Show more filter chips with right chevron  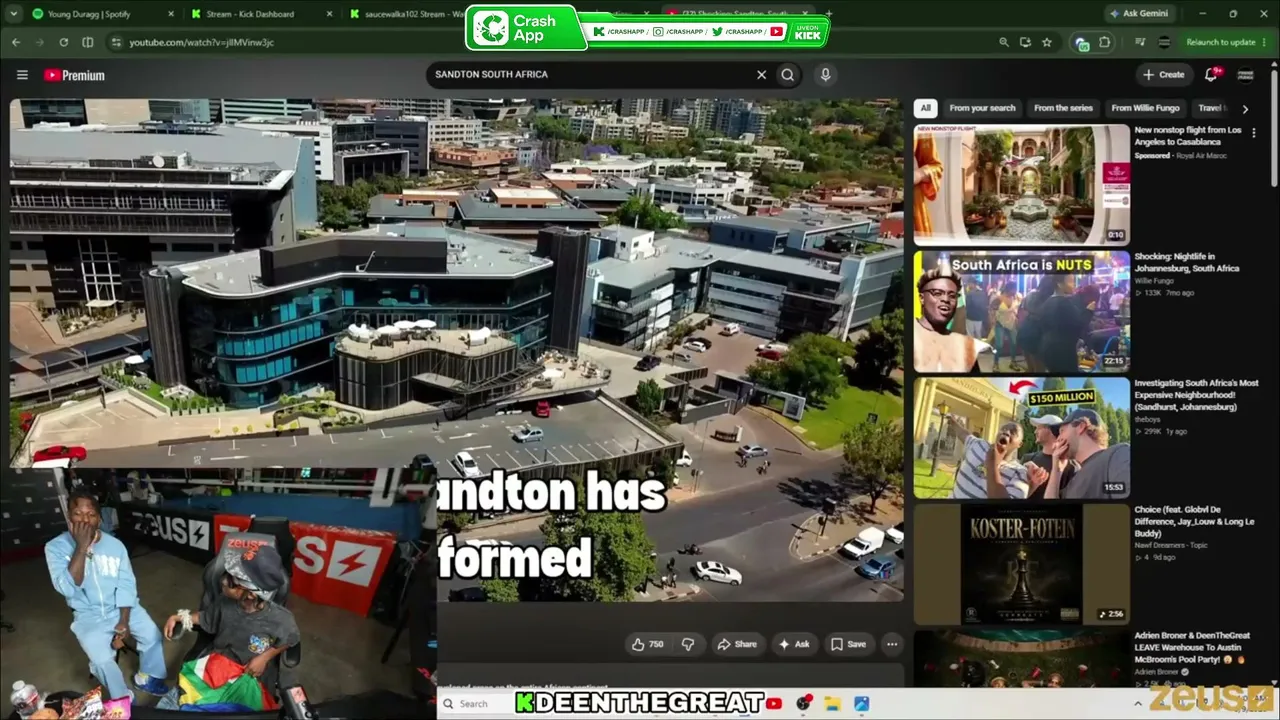click(1245, 108)
